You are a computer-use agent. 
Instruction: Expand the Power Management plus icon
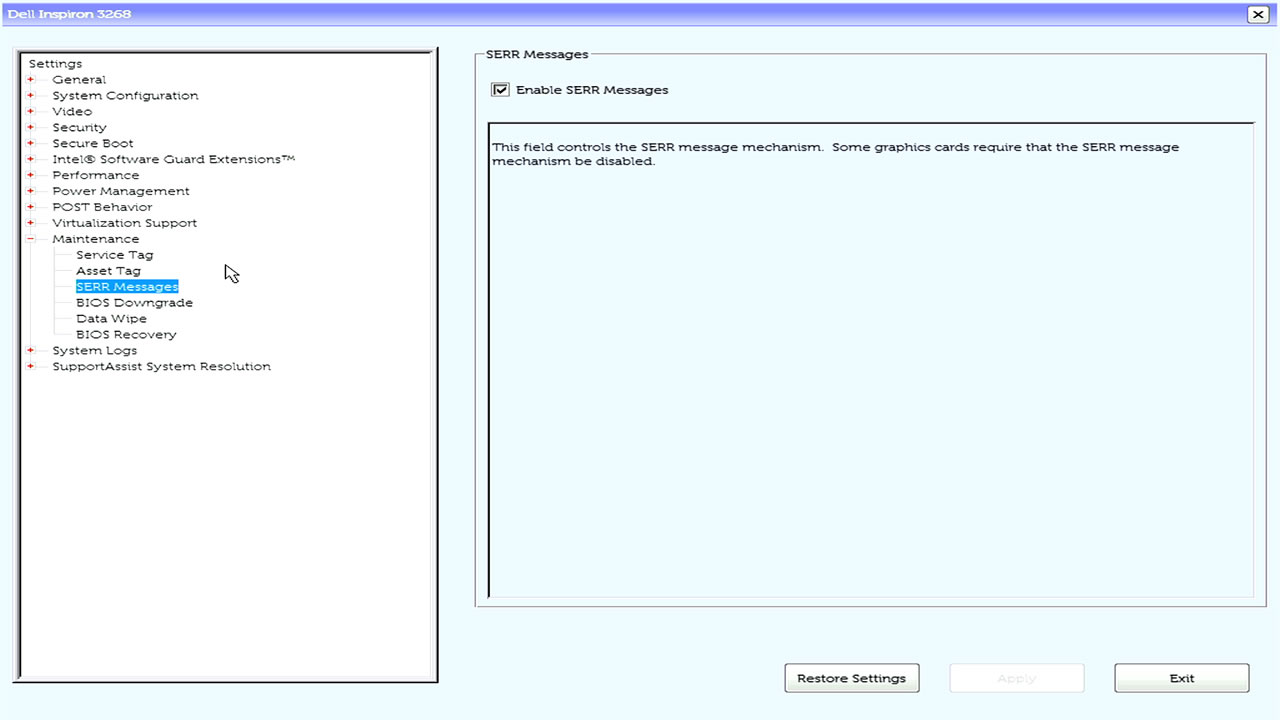click(x=31, y=192)
